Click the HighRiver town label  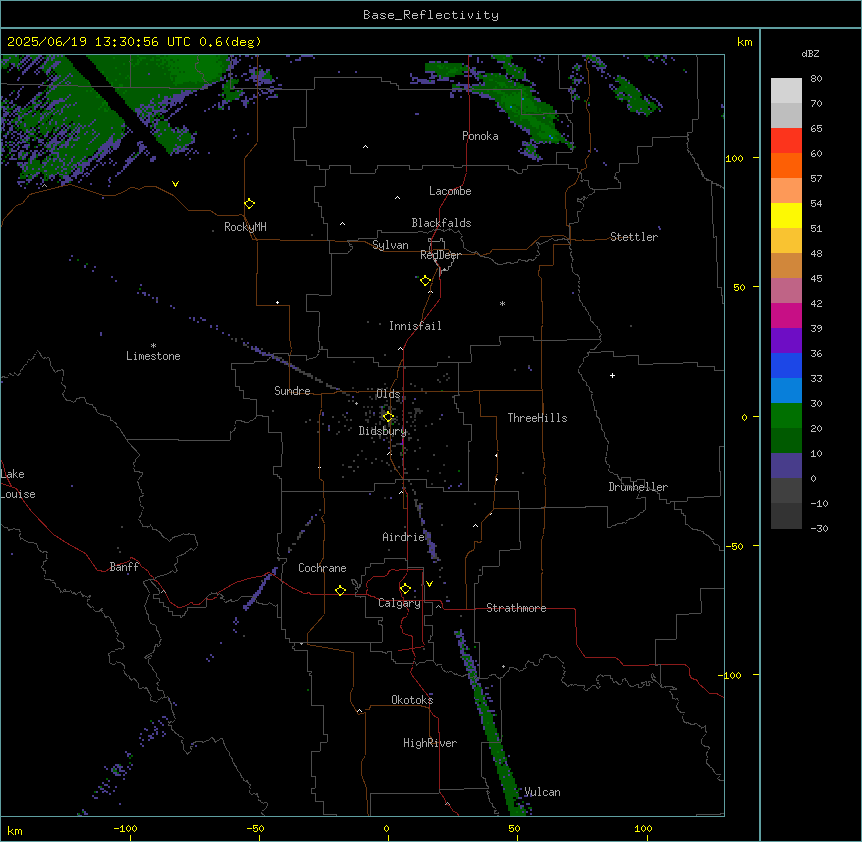pos(430,743)
